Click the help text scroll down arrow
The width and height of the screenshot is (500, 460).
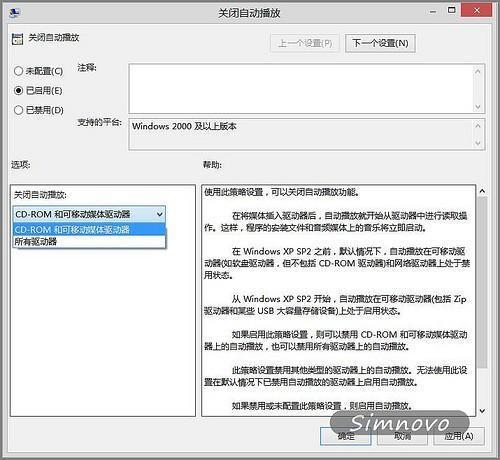[x=482, y=411]
